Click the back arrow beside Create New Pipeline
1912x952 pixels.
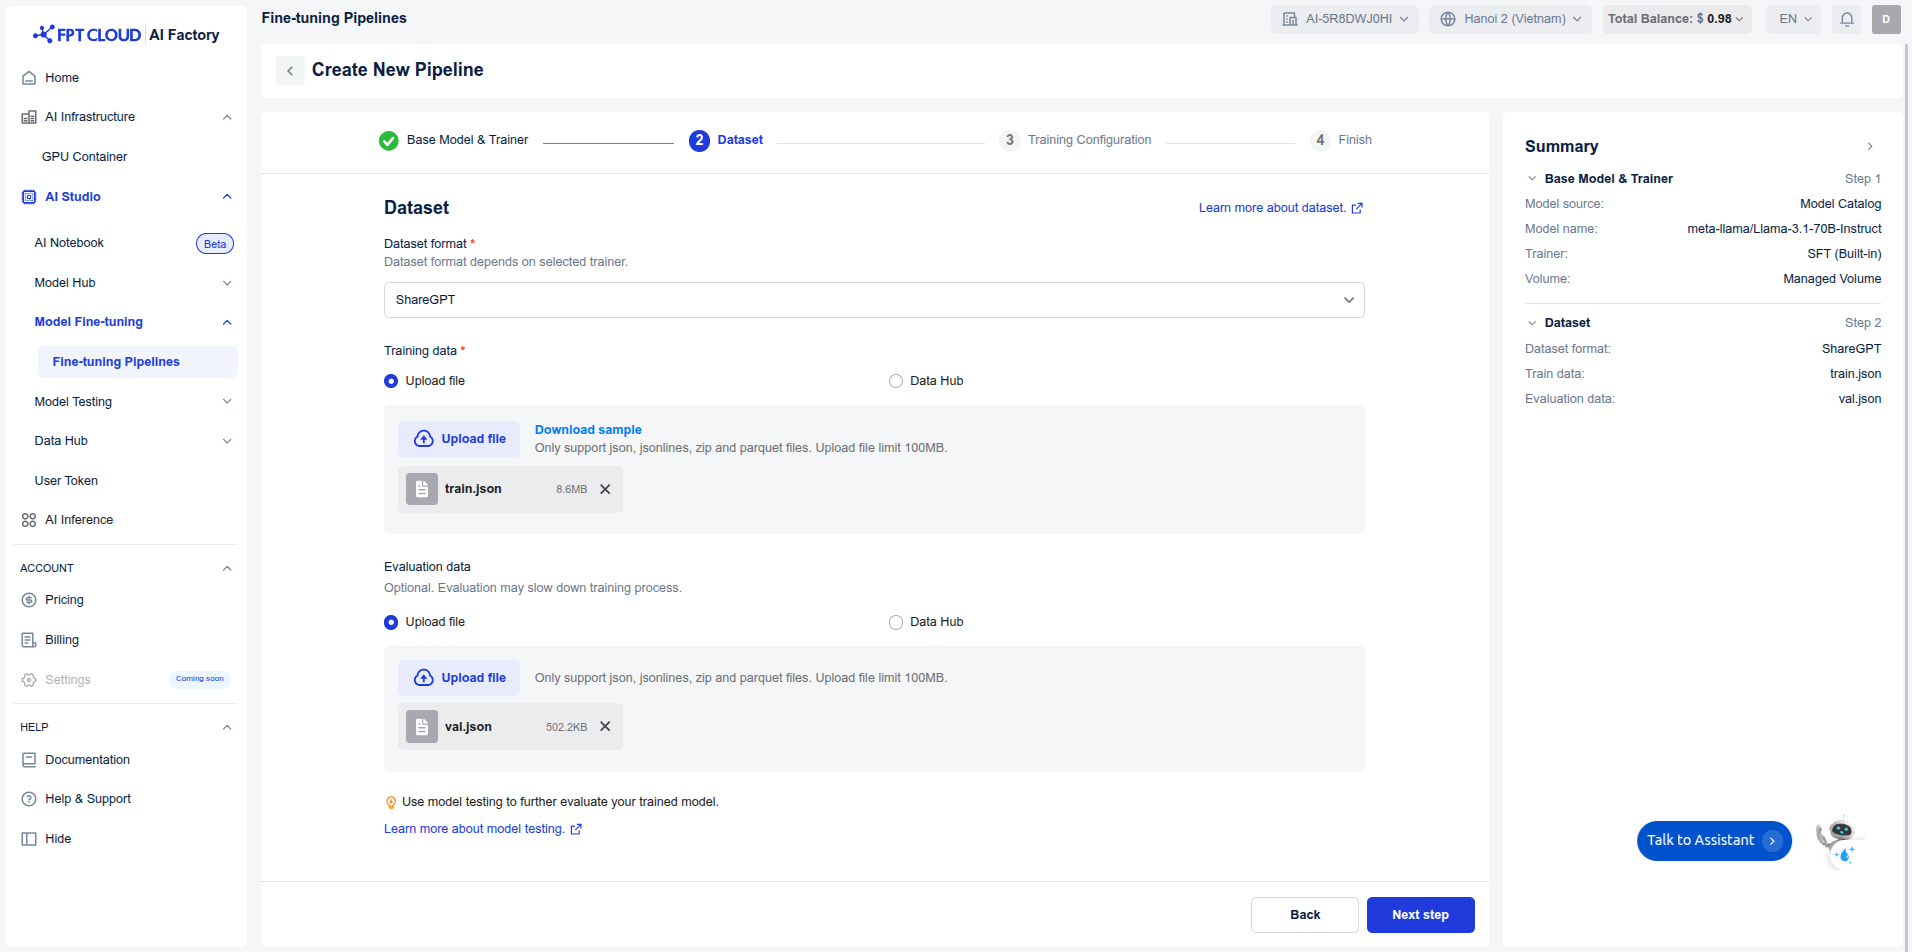point(290,70)
